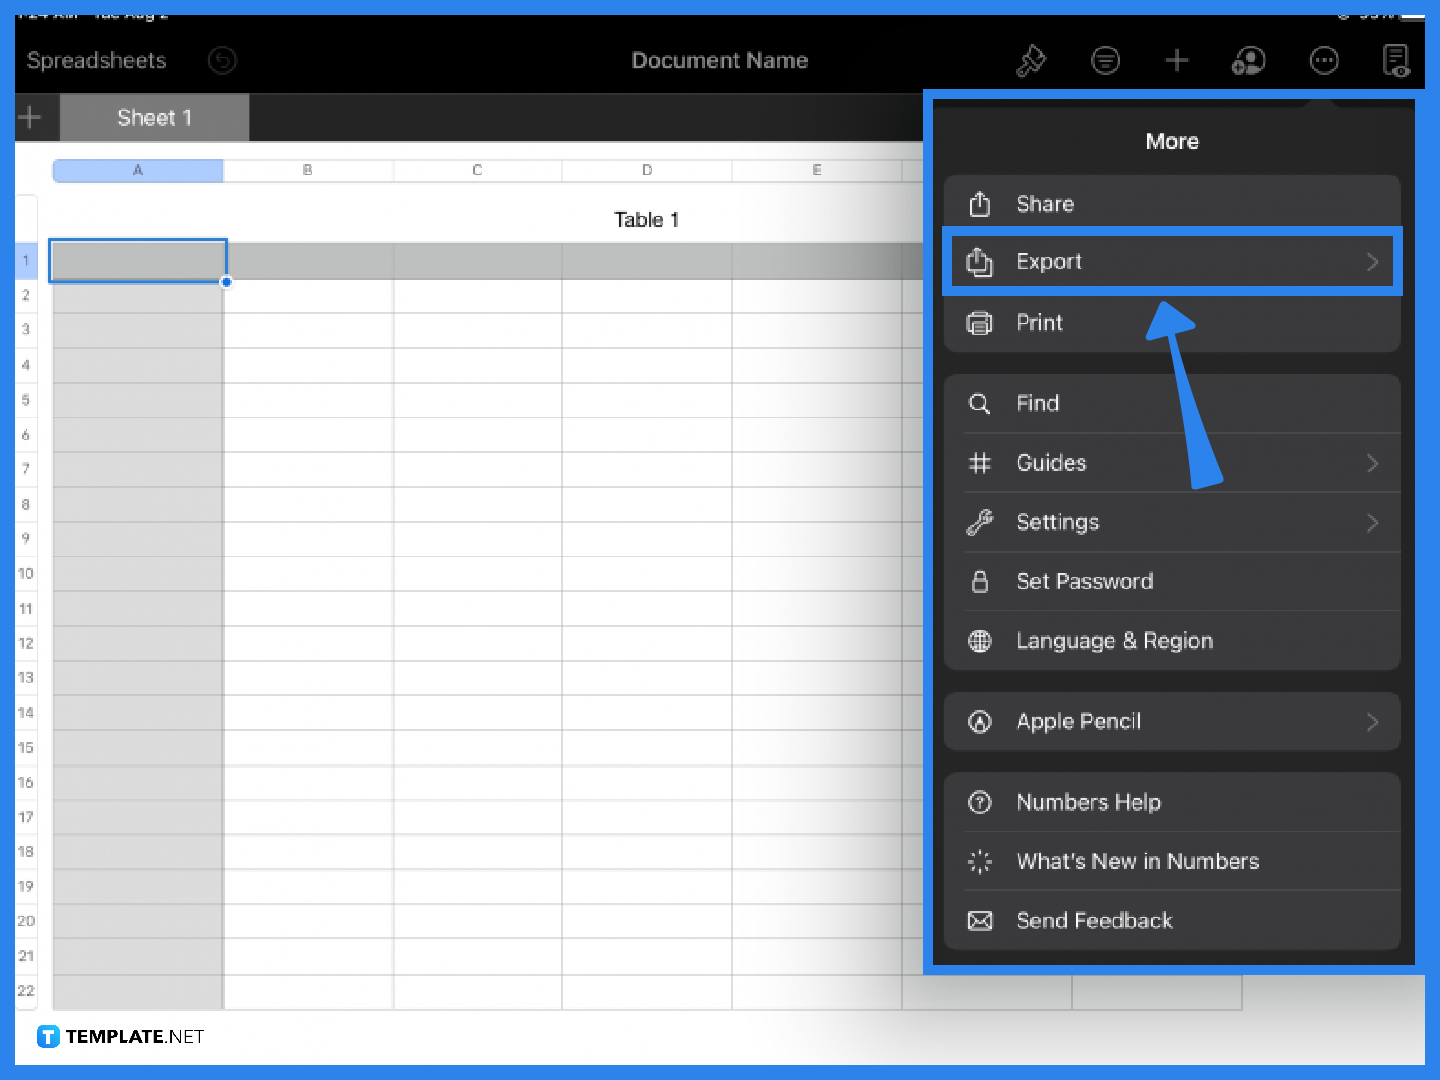1440x1080 pixels.
Task: Tap the plus icon to insert content
Action: click(1177, 60)
